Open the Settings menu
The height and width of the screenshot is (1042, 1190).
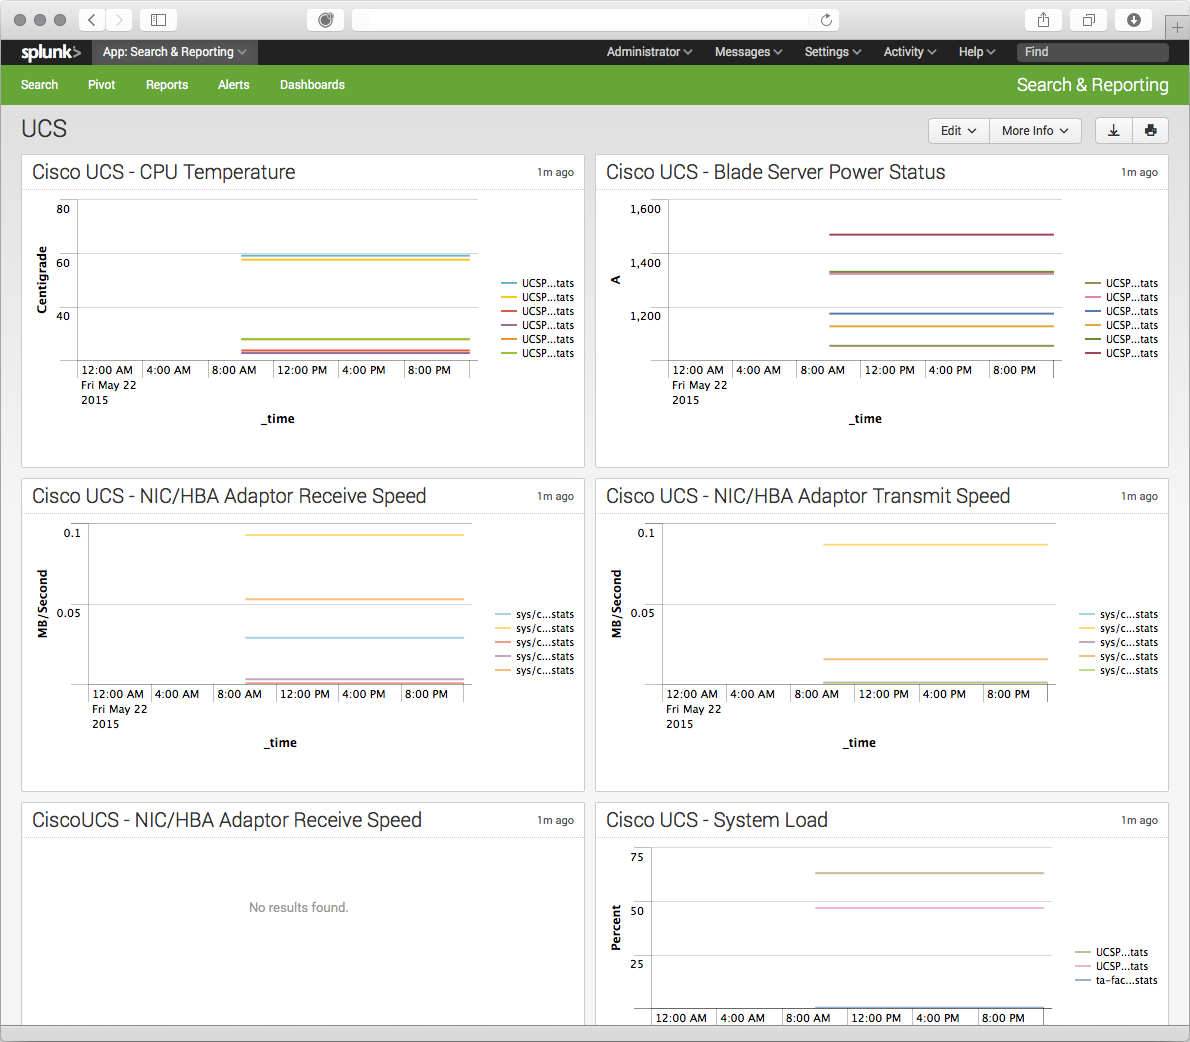pos(833,52)
